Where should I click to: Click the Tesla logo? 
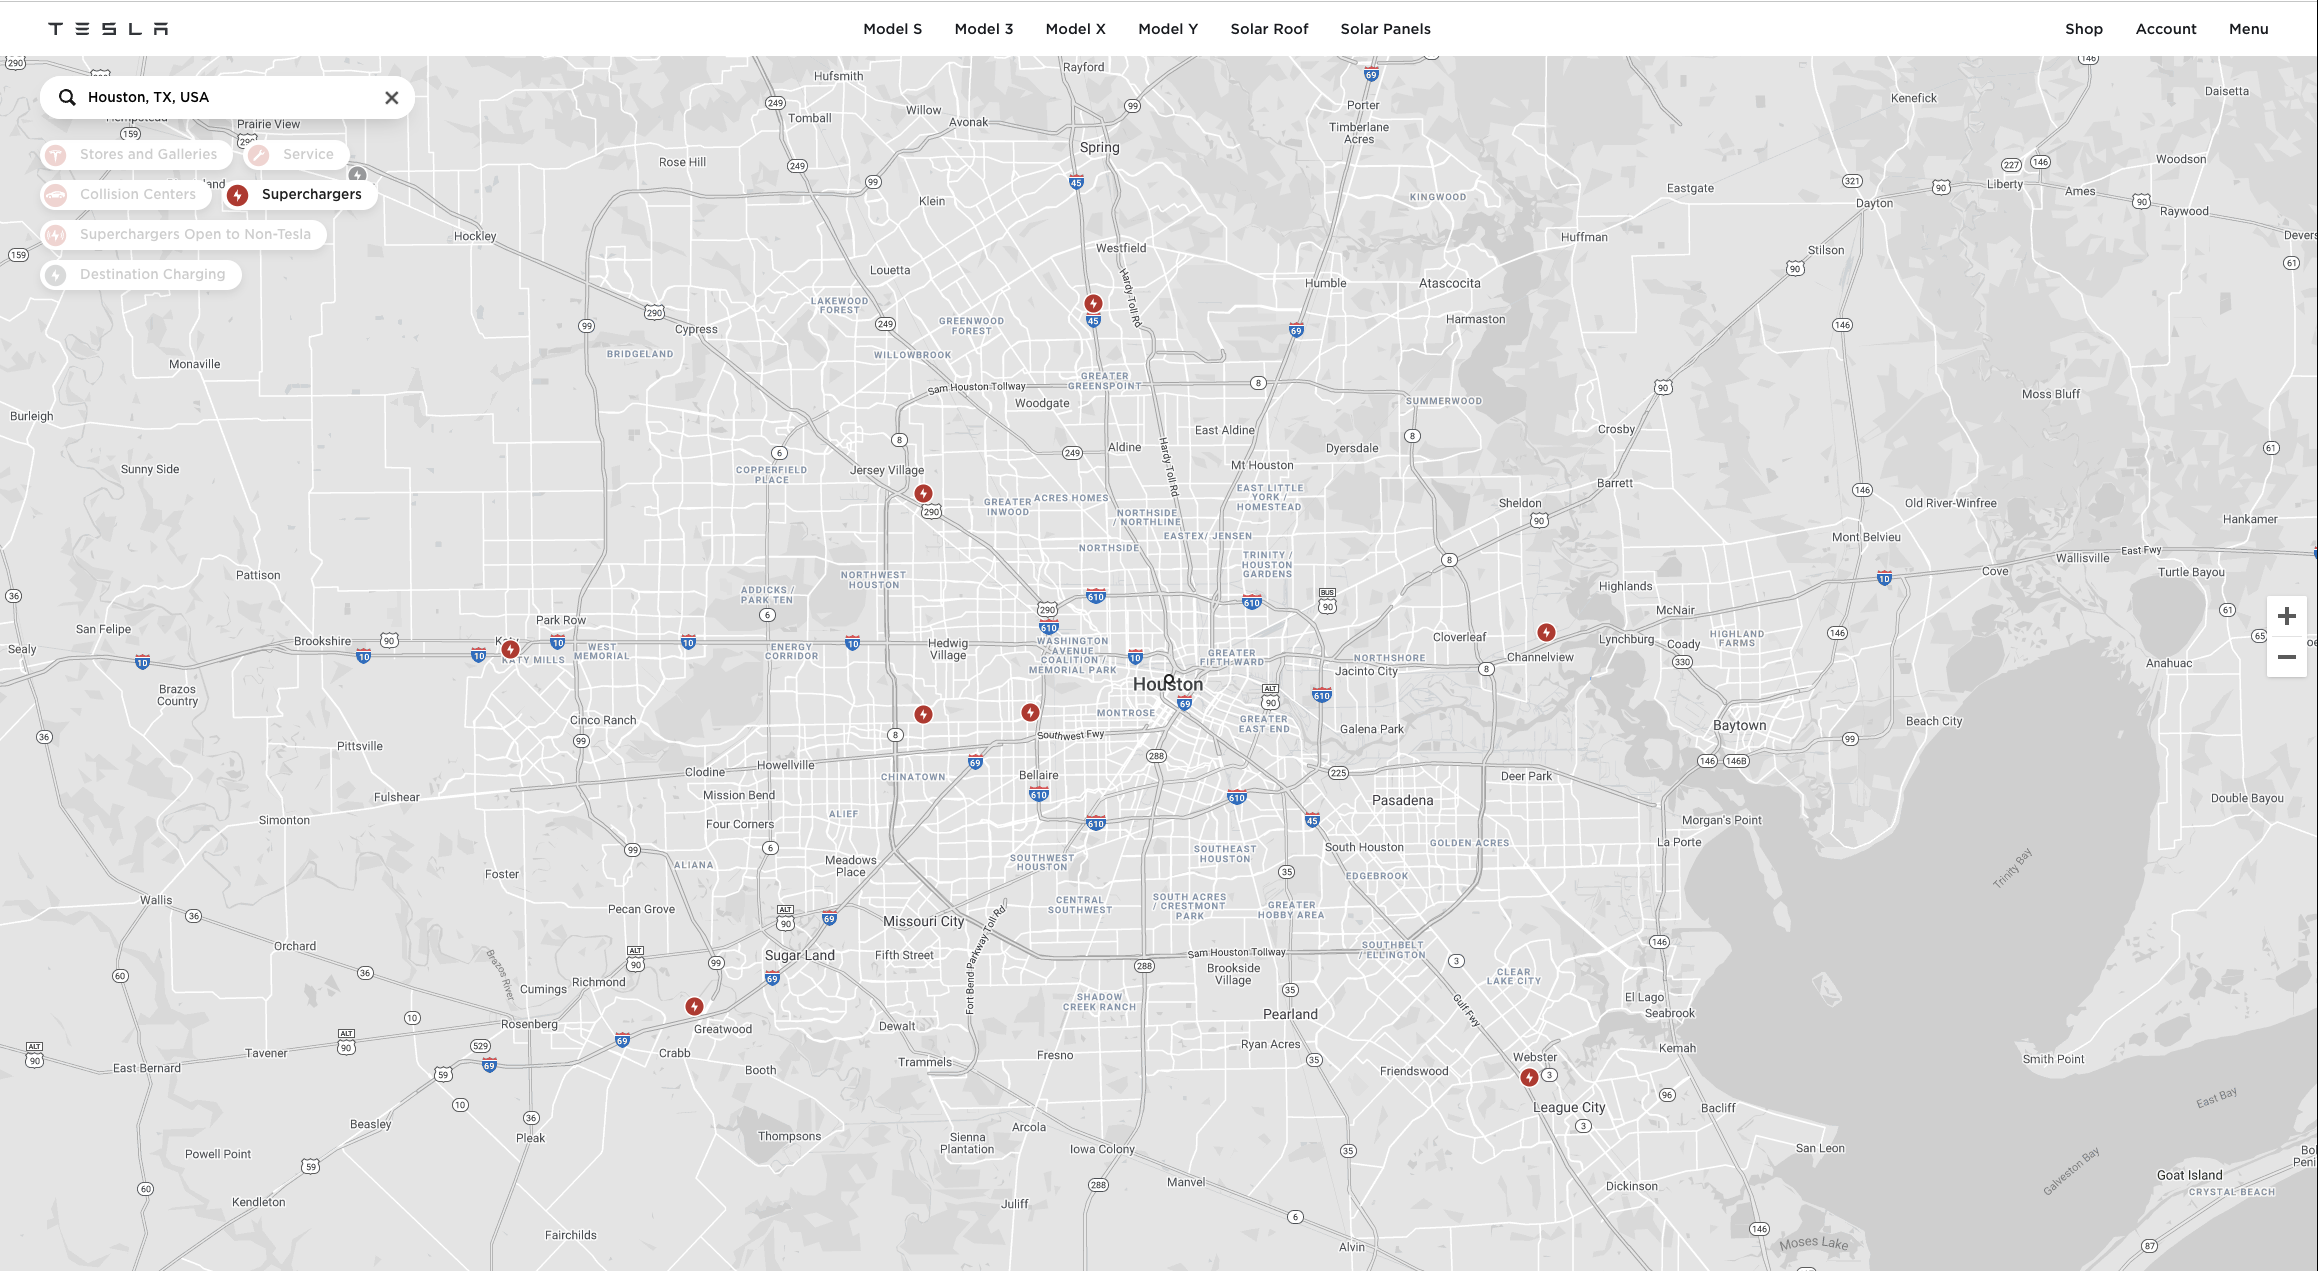coord(108,29)
